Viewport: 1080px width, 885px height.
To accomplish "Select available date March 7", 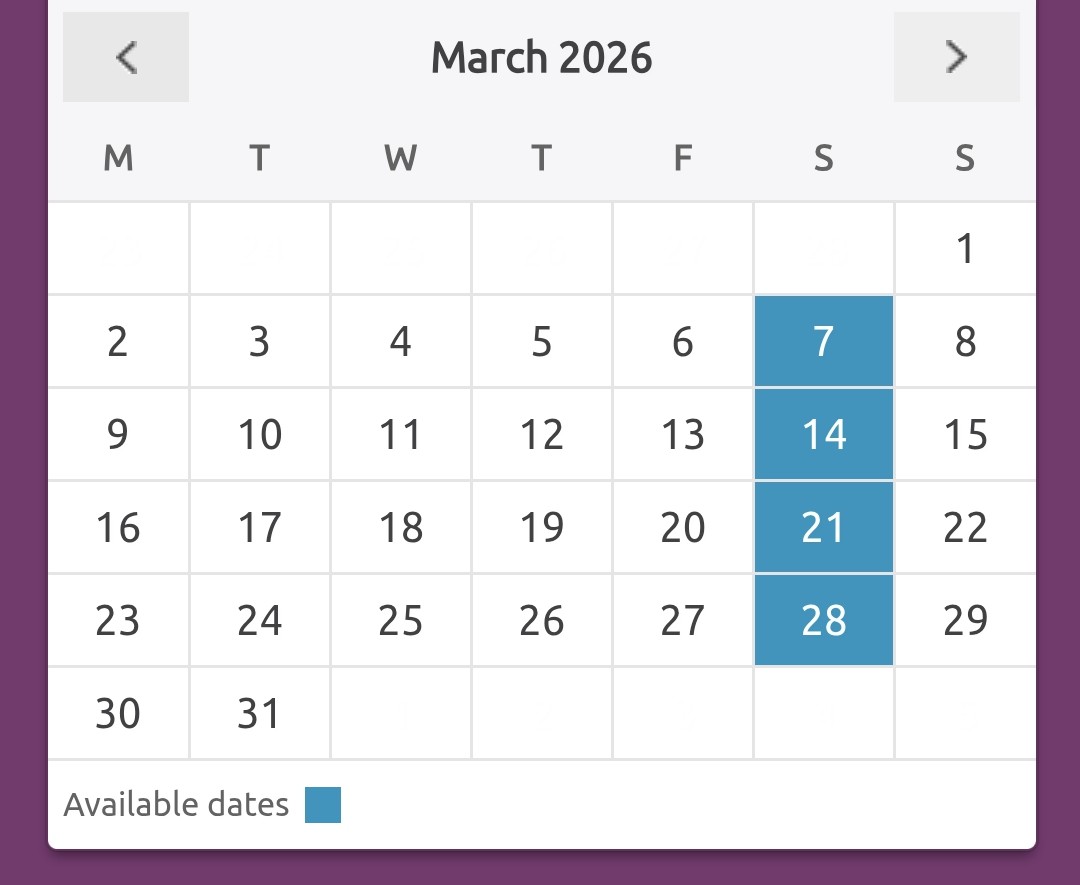I will (823, 342).
